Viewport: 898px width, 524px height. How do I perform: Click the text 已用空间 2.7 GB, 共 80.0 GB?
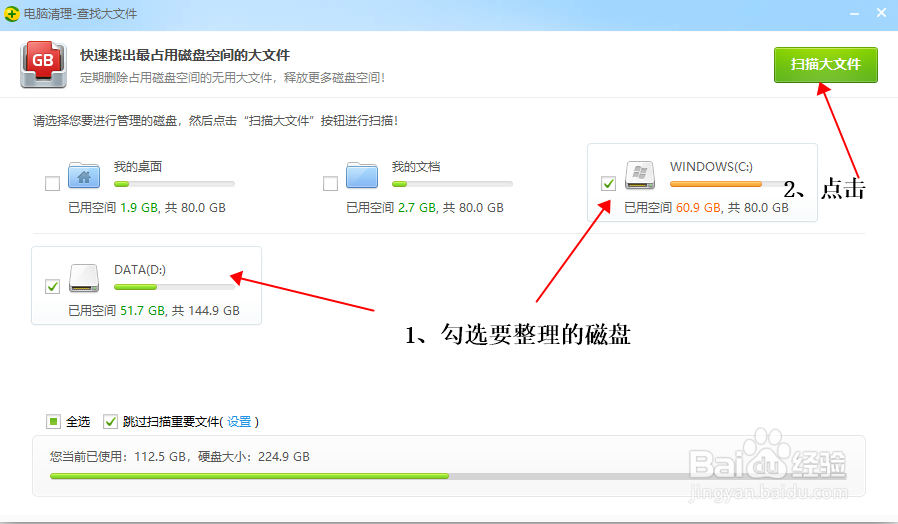[425, 208]
